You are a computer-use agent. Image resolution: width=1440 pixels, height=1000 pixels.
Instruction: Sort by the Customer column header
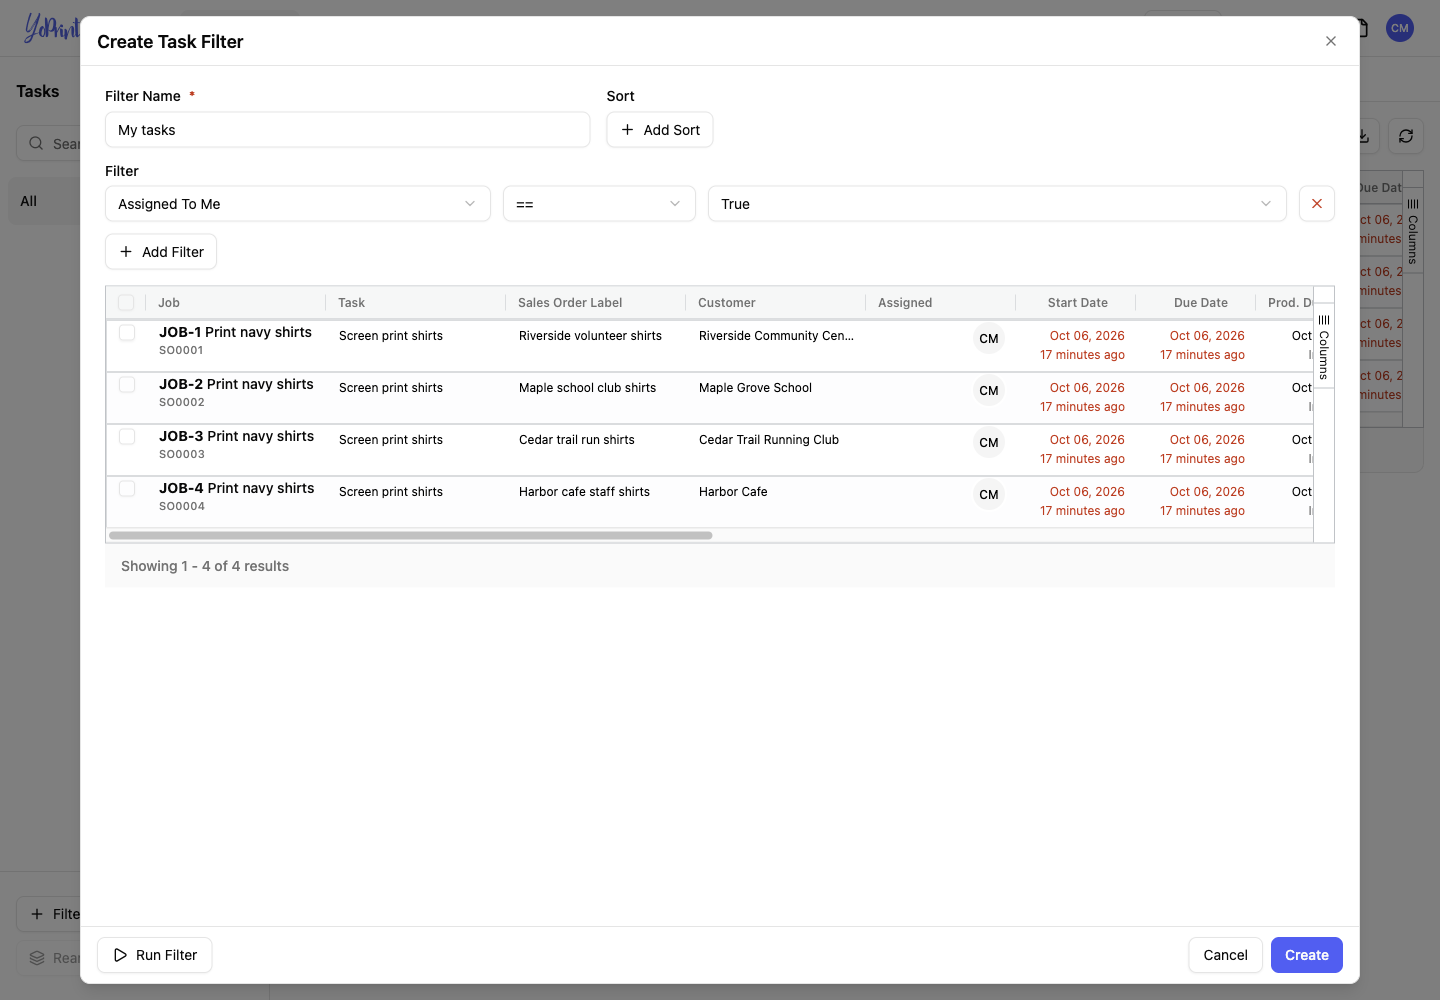727,303
